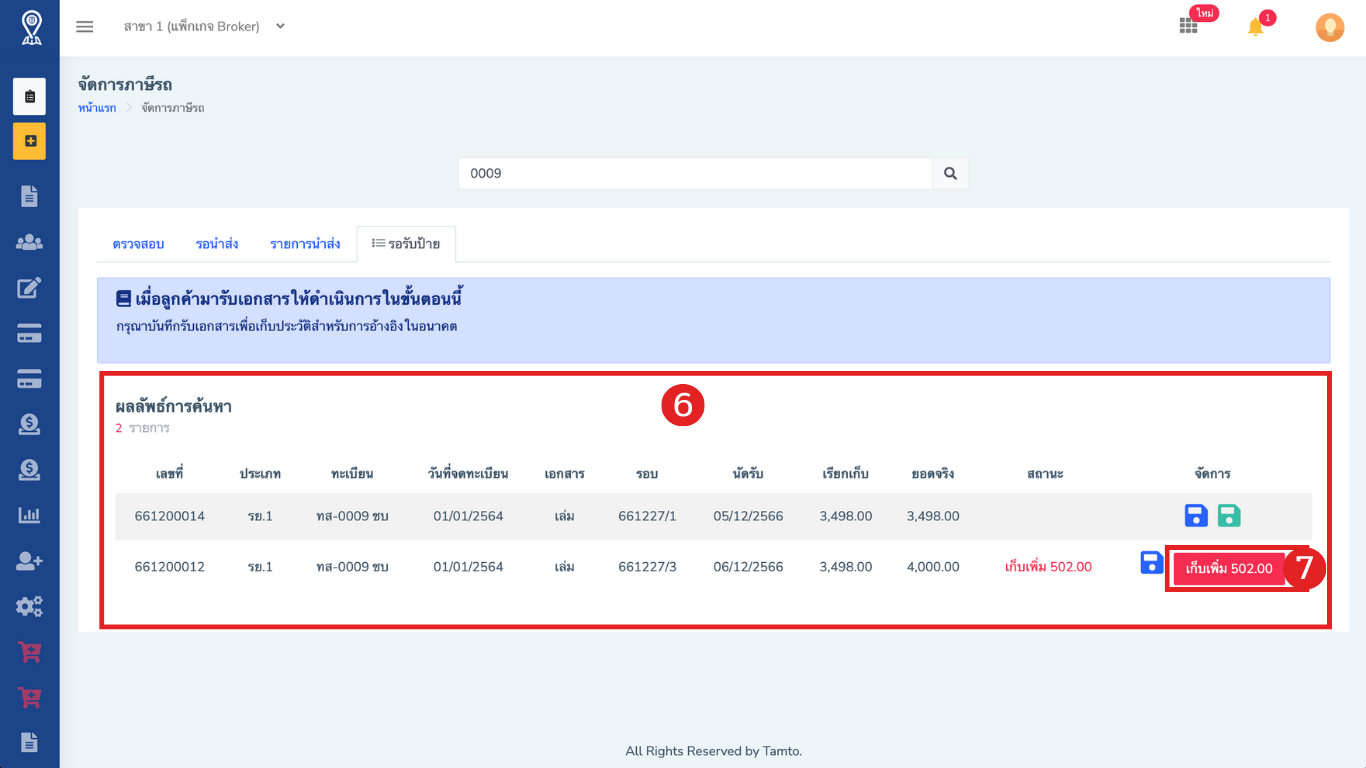Click the red cart icon directly below the gears
Viewport: 1366px width, 768px height.
[29, 652]
